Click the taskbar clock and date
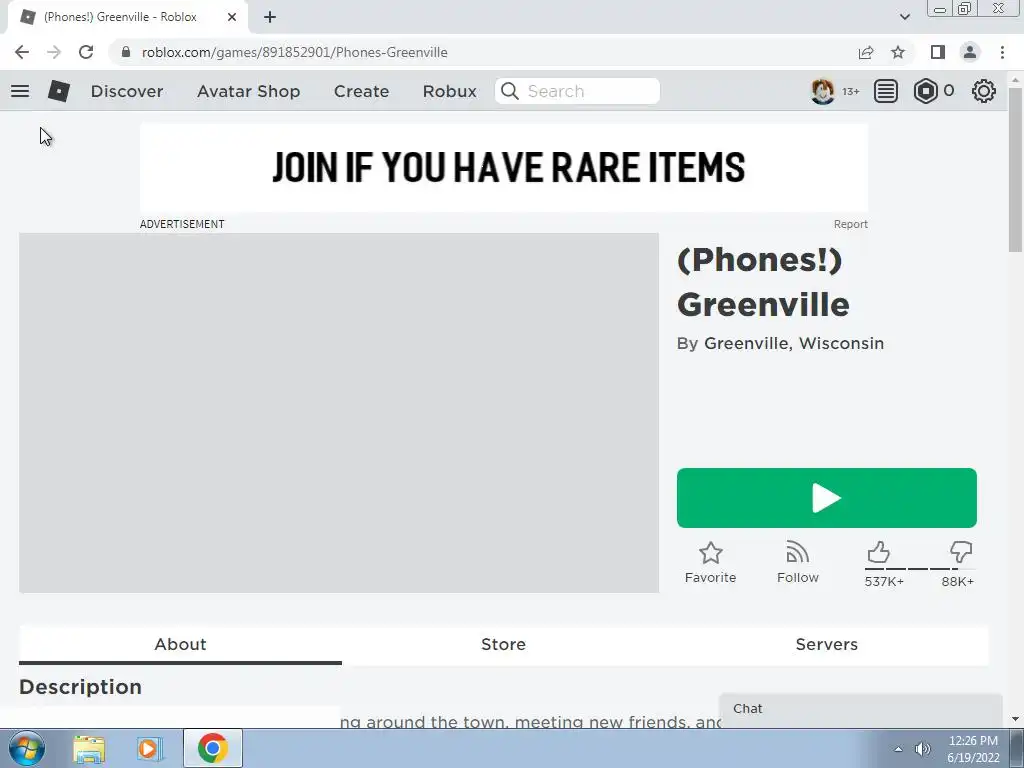This screenshot has width=1024, height=768. click(x=973, y=749)
